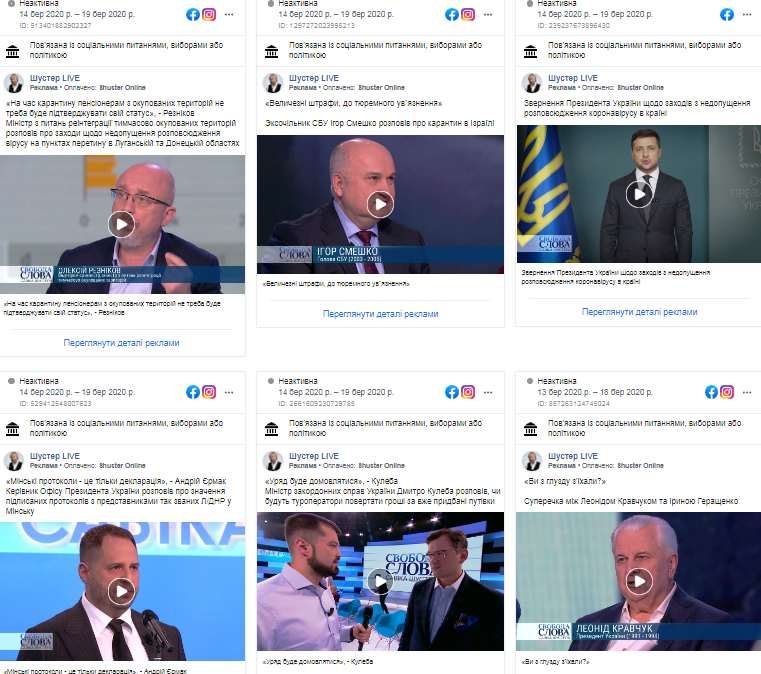Click Facebook icon on ad ID 529412548007623
761x674 pixels.
pos(193,392)
